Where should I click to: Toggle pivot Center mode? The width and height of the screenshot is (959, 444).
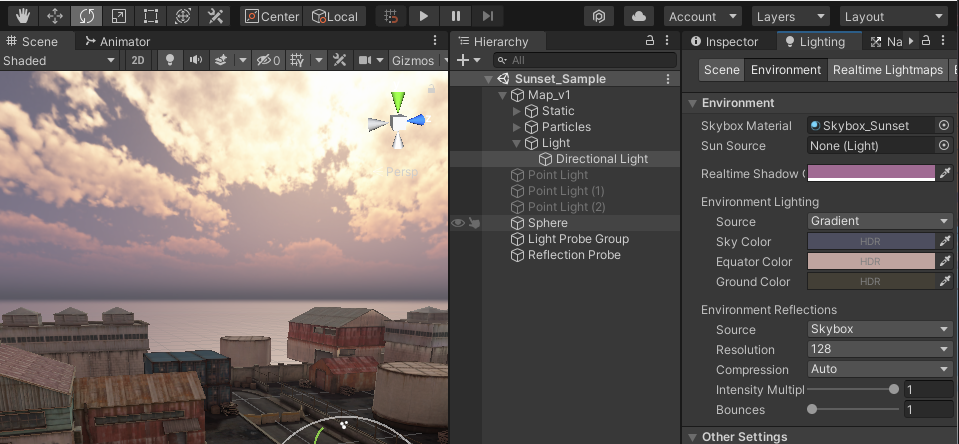pyautogui.click(x=272, y=17)
